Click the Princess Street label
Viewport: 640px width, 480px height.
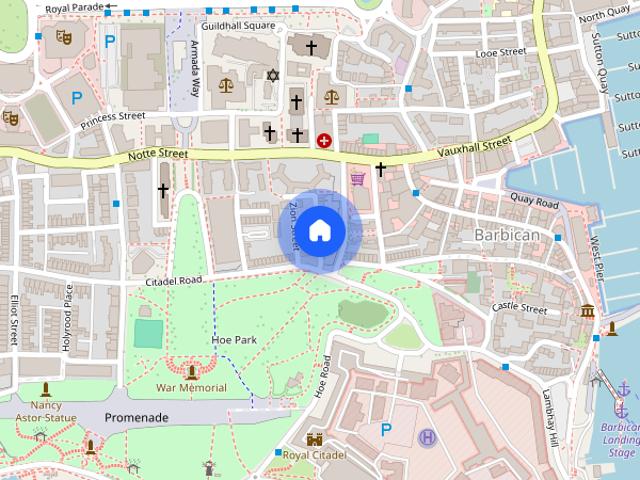click(x=113, y=120)
